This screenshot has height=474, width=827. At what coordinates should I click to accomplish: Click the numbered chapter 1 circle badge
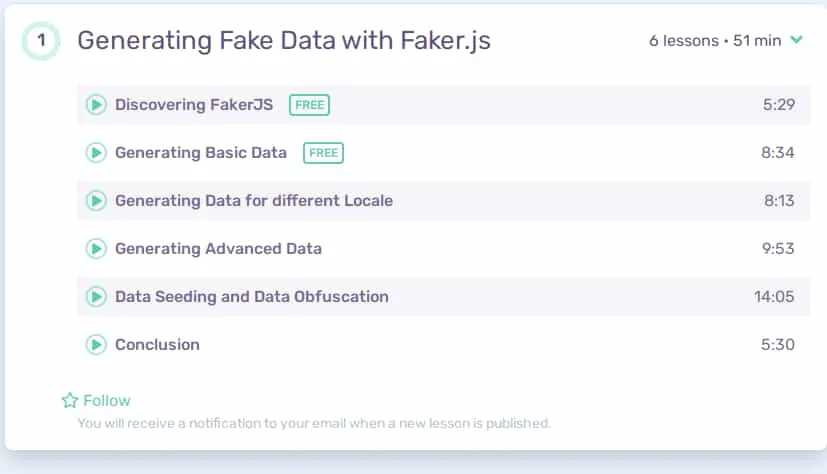click(x=41, y=41)
